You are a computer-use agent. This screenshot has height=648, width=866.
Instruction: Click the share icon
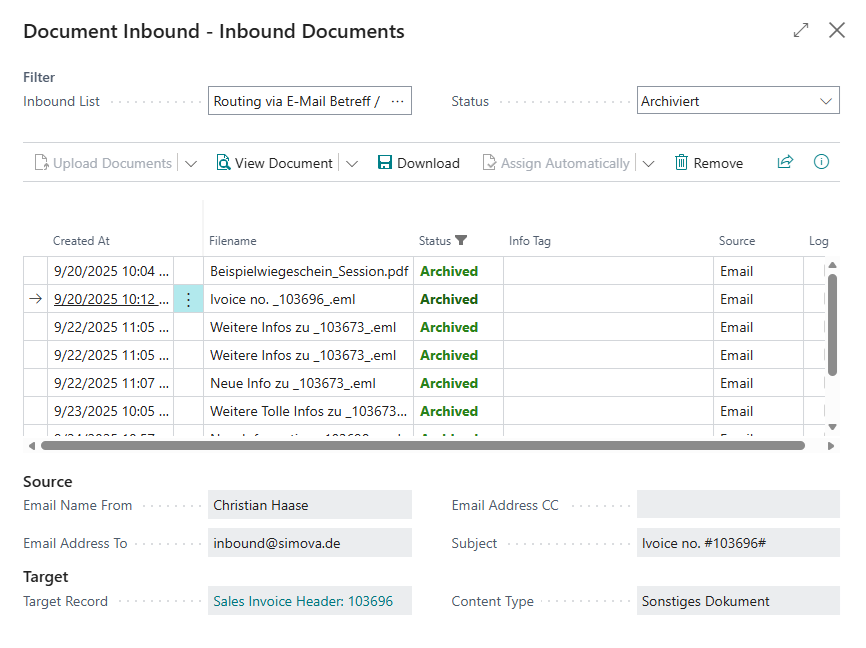click(x=785, y=162)
